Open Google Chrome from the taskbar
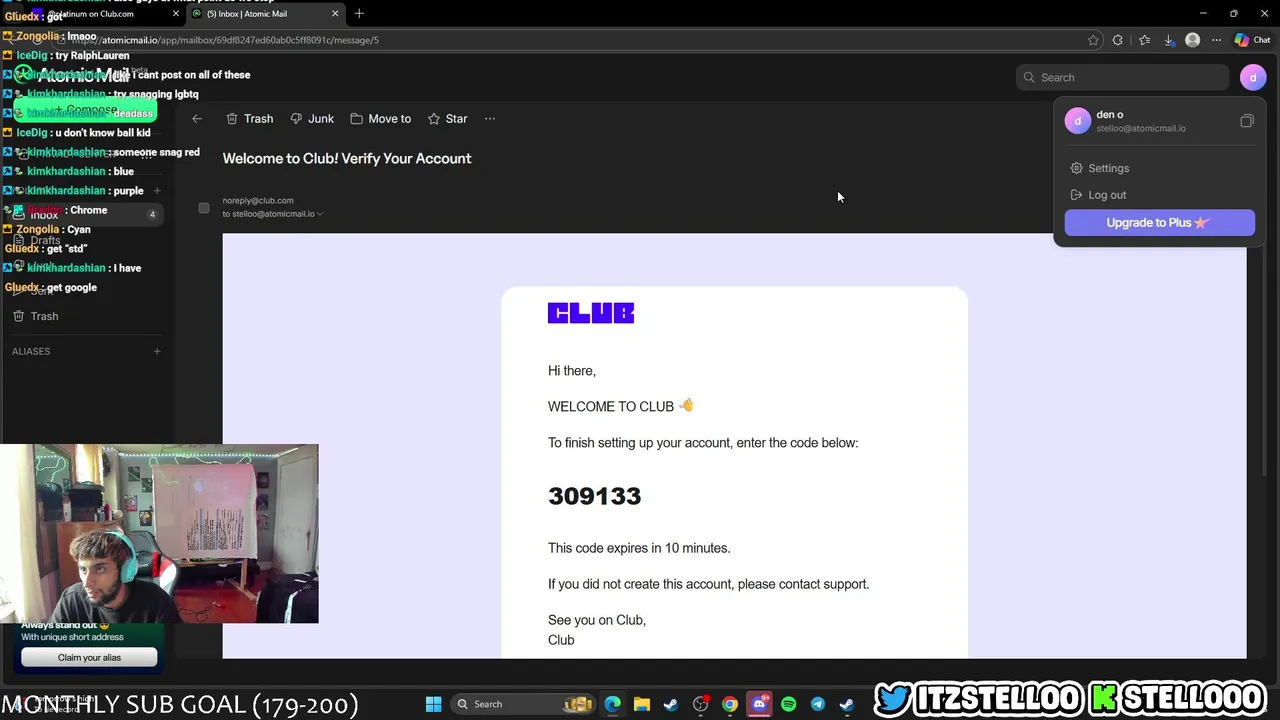 tap(730, 704)
